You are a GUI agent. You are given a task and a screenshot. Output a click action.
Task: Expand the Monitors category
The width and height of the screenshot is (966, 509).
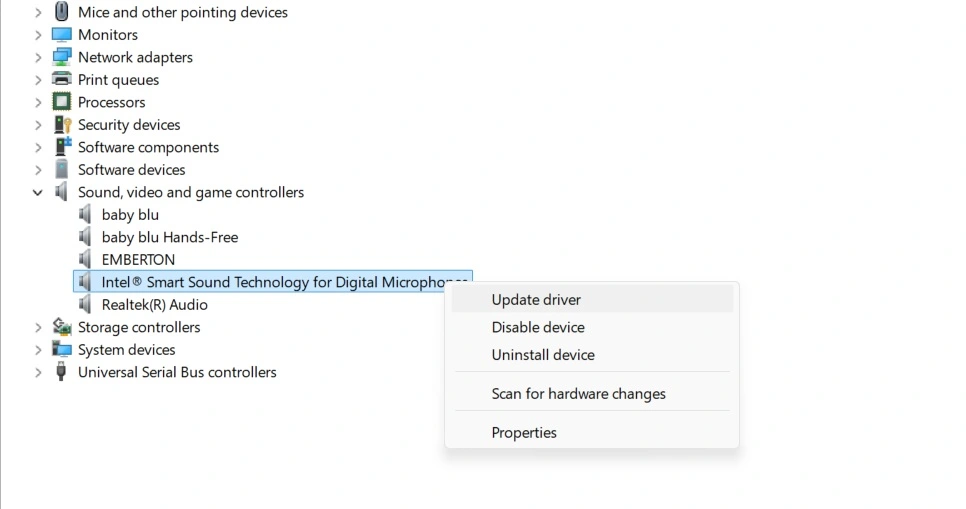38,35
